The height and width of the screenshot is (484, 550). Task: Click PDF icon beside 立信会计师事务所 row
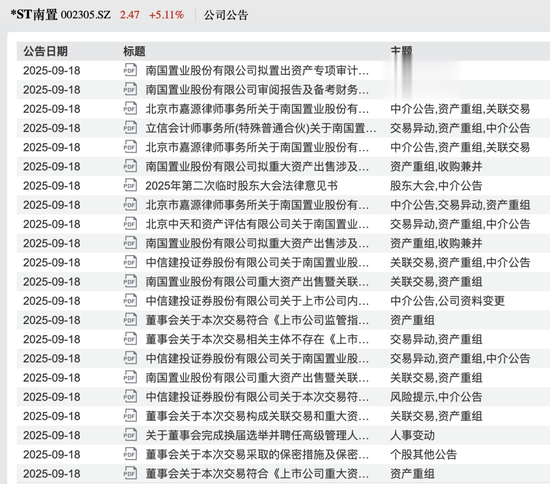(130, 128)
